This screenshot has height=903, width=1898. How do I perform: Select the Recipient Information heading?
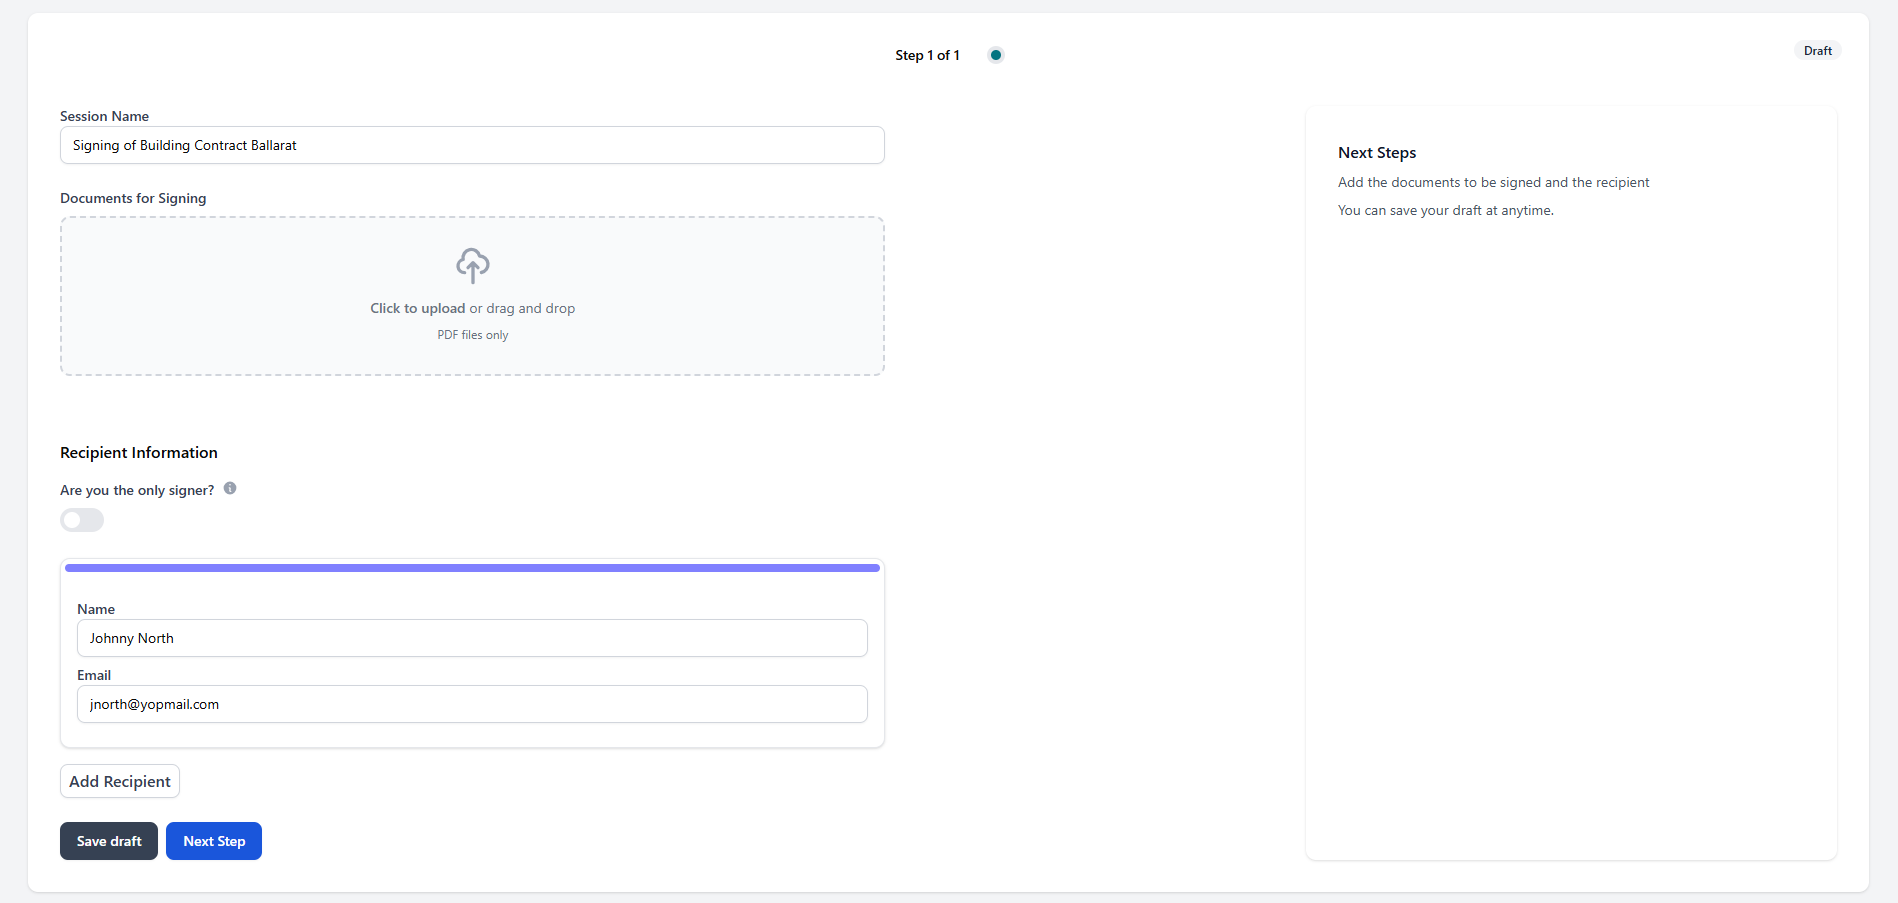138,452
